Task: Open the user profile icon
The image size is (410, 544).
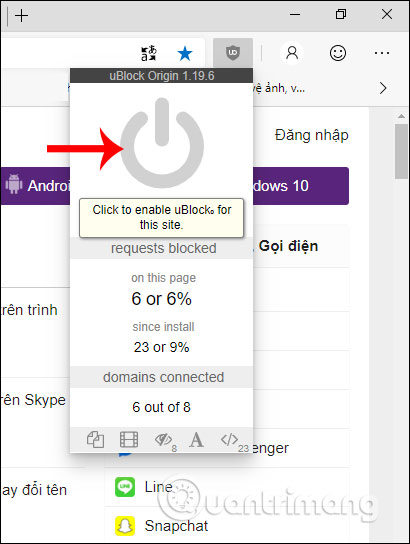Action: [x=292, y=53]
